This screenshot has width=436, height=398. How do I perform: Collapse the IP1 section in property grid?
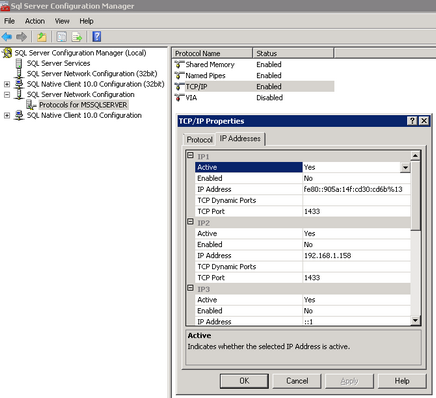pos(190,156)
